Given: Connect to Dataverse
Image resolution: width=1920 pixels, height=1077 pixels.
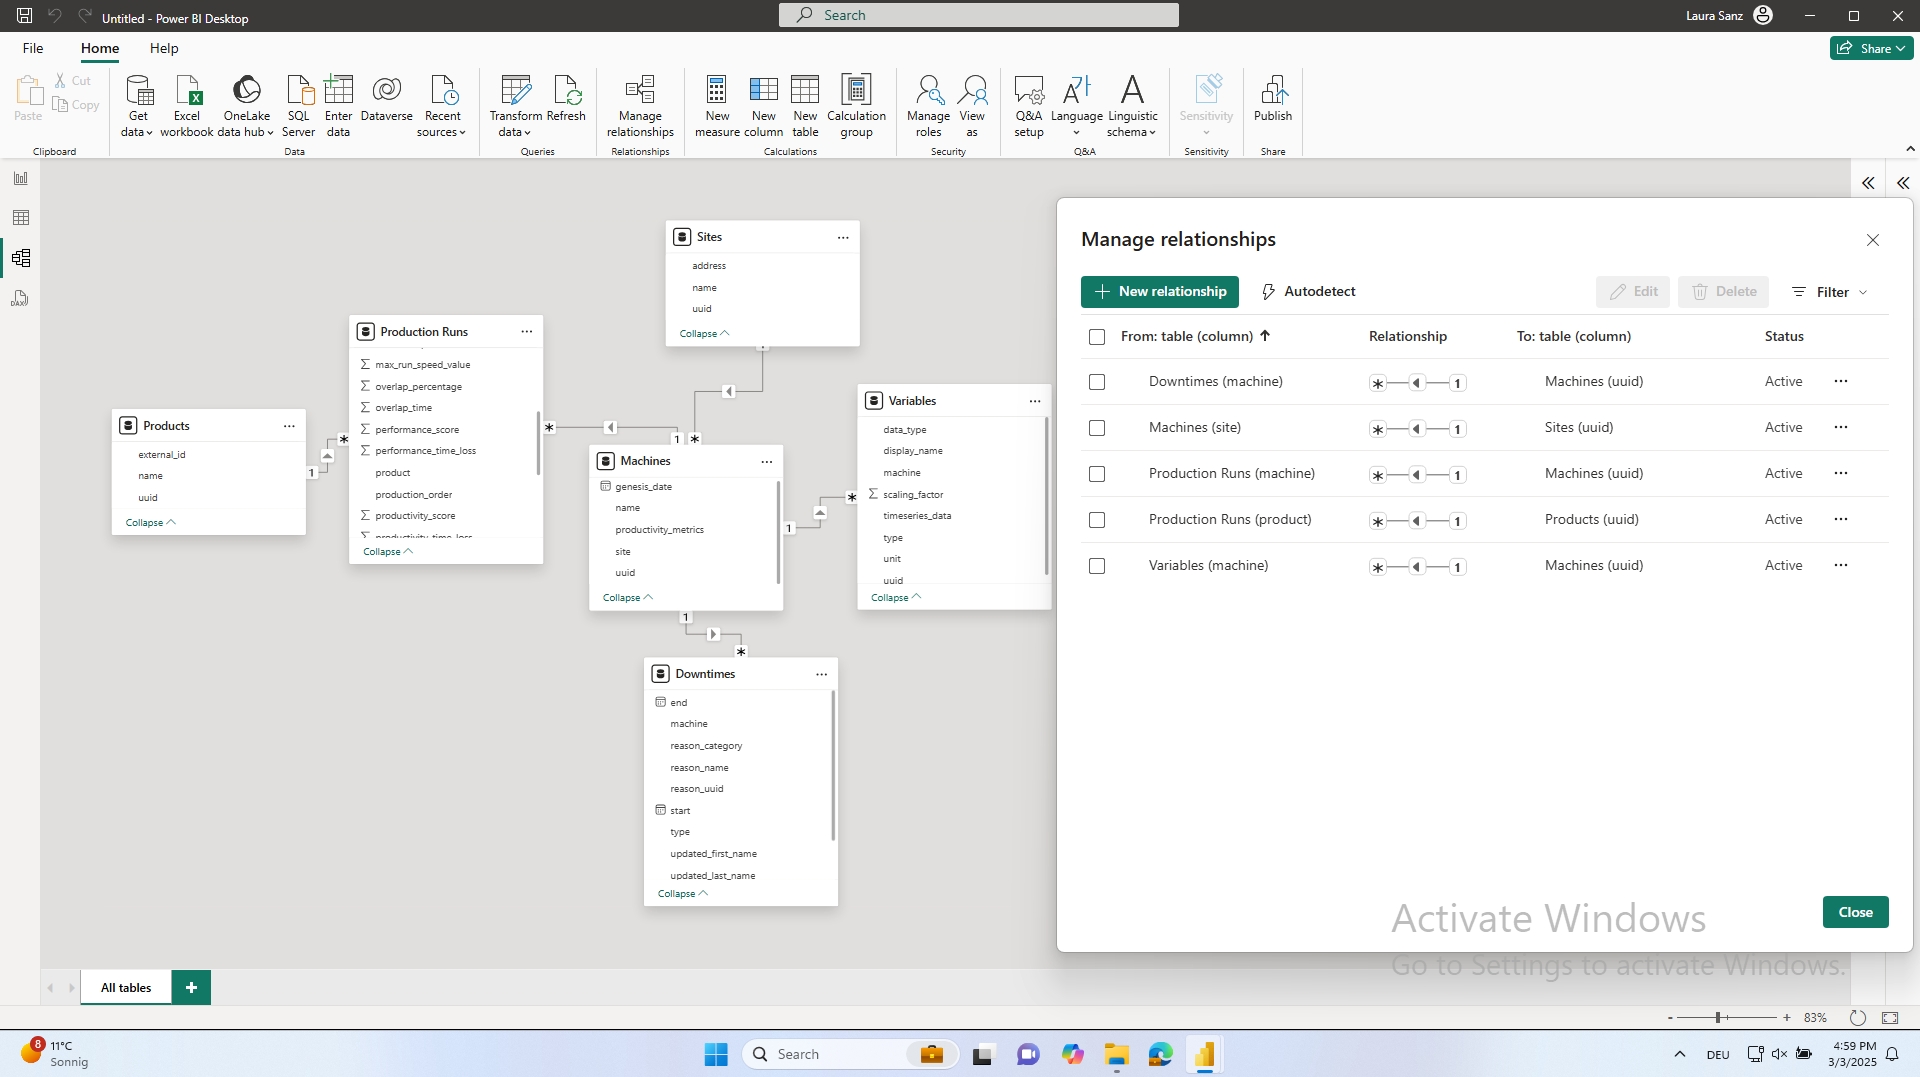Looking at the screenshot, I should [386, 98].
